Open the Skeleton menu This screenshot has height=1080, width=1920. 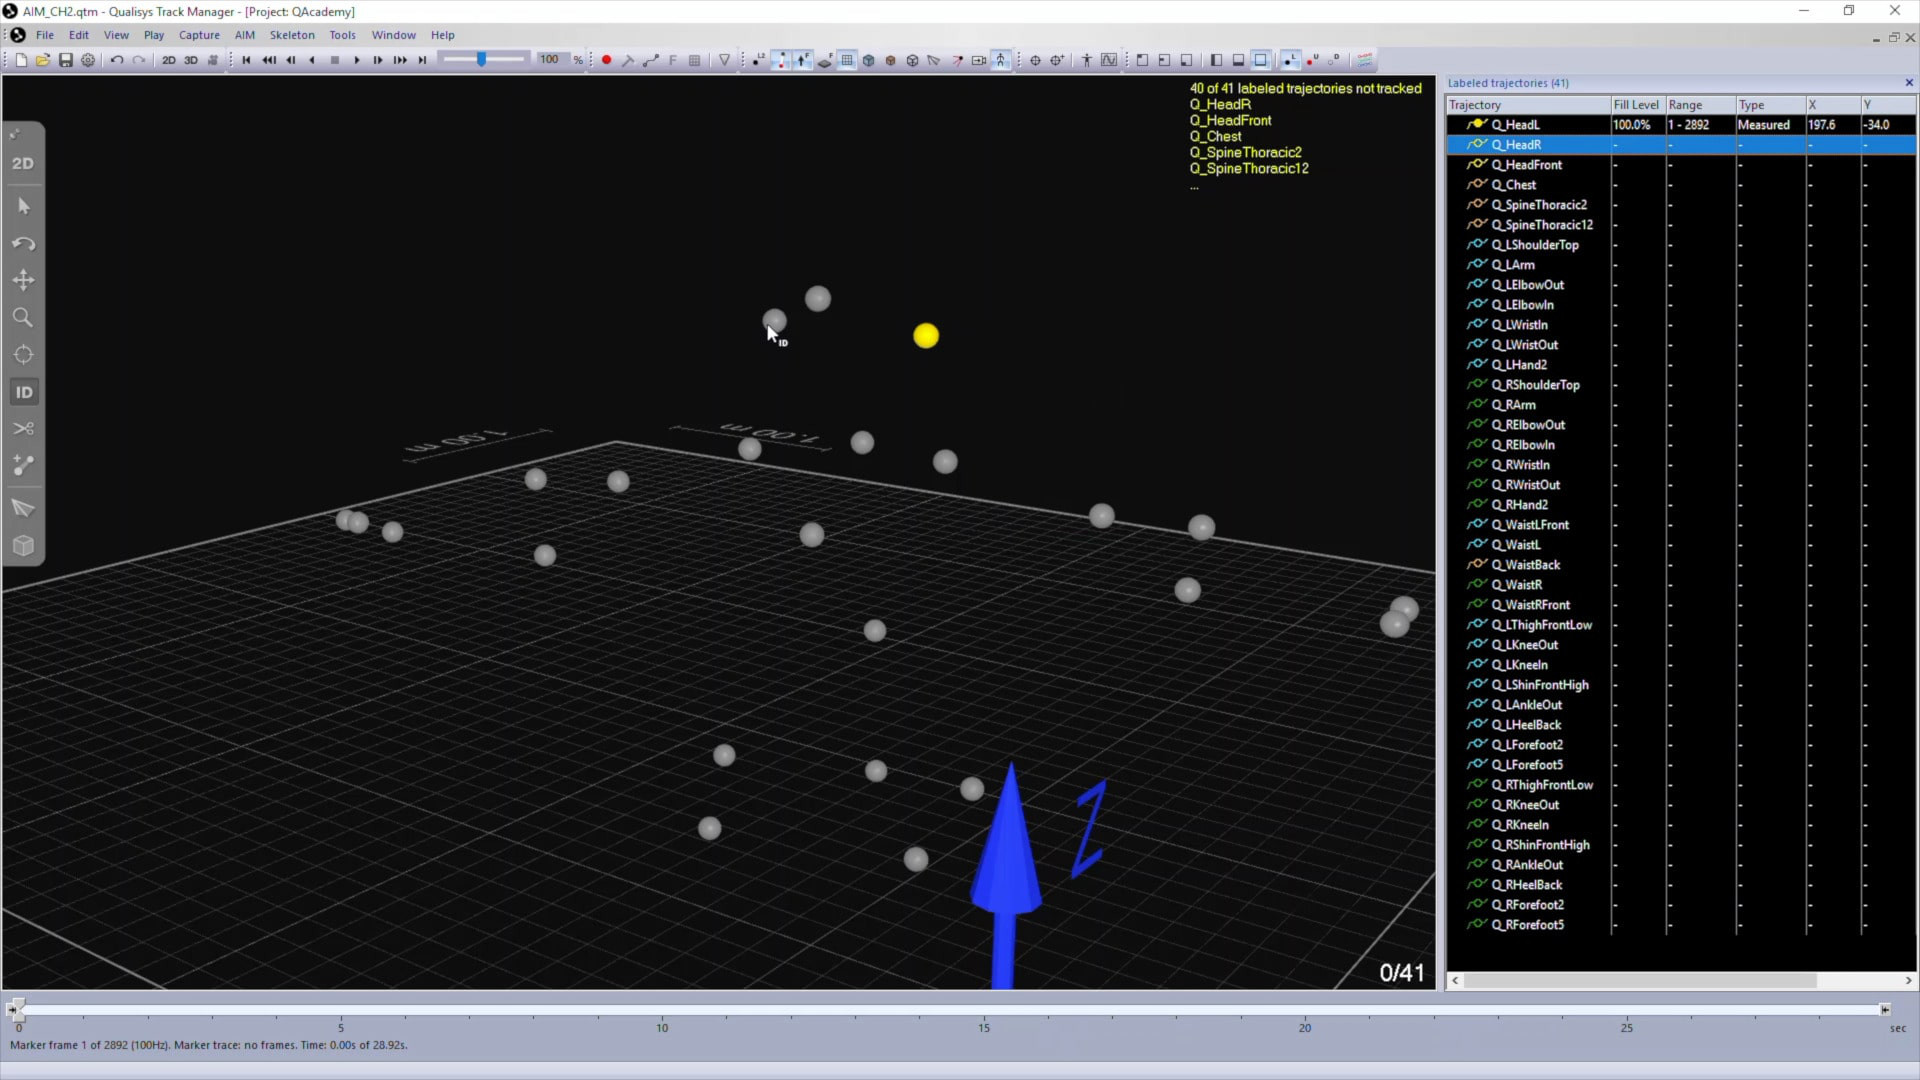(292, 35)
